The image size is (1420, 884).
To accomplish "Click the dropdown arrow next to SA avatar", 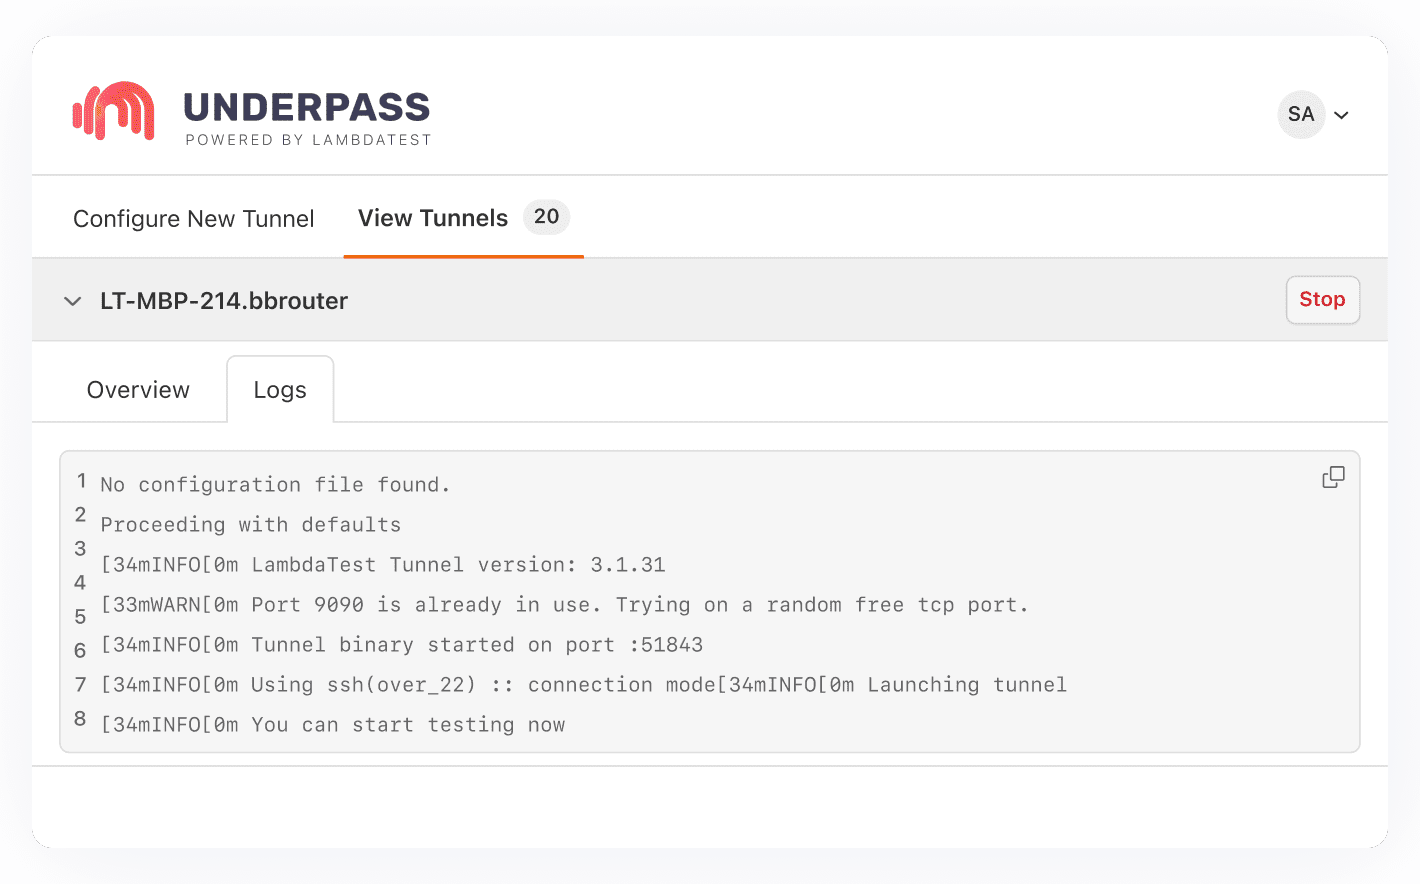I will coord(1341,114).
